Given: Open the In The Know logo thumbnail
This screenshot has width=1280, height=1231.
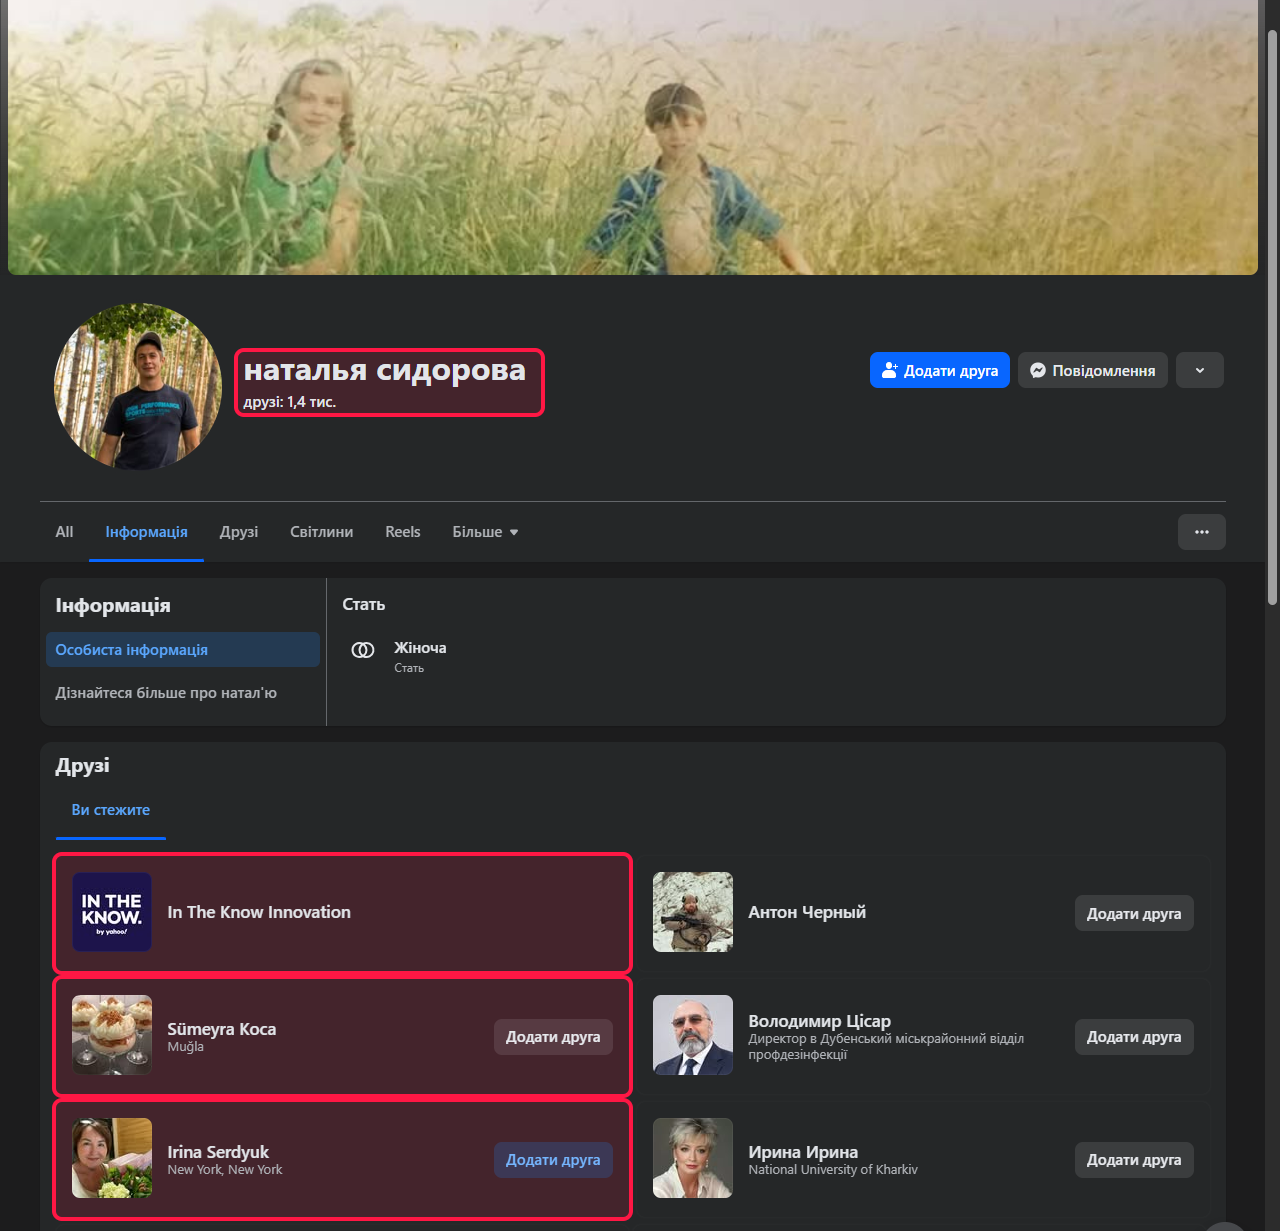Looking at the screenshot, I should tap(112, 912).
